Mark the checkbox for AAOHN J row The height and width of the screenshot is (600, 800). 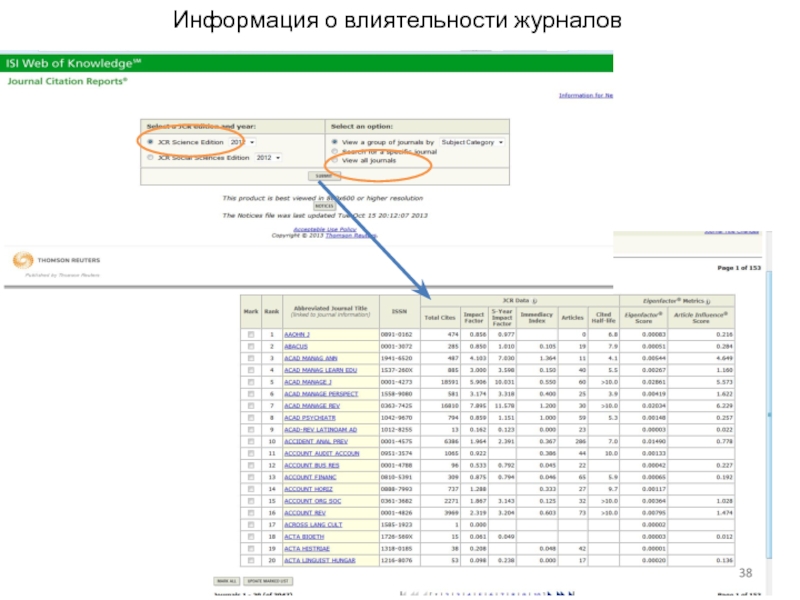(251, 335)
